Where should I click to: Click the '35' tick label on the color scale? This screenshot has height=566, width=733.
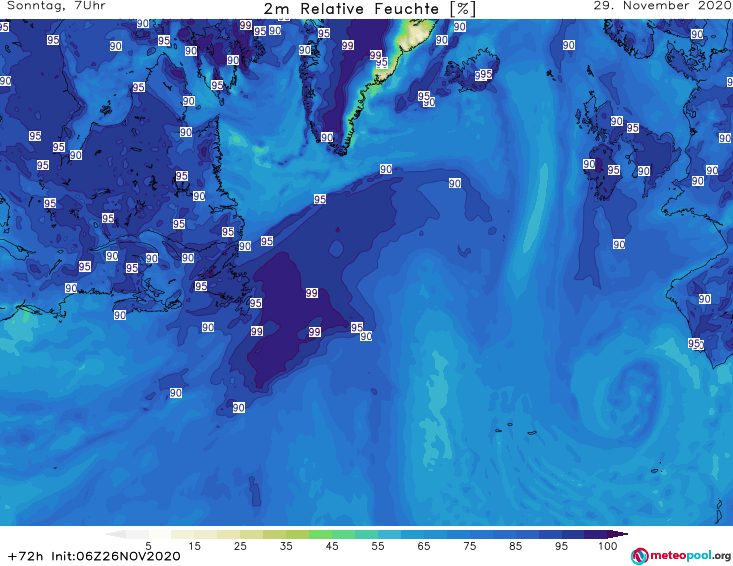[286, 545]
